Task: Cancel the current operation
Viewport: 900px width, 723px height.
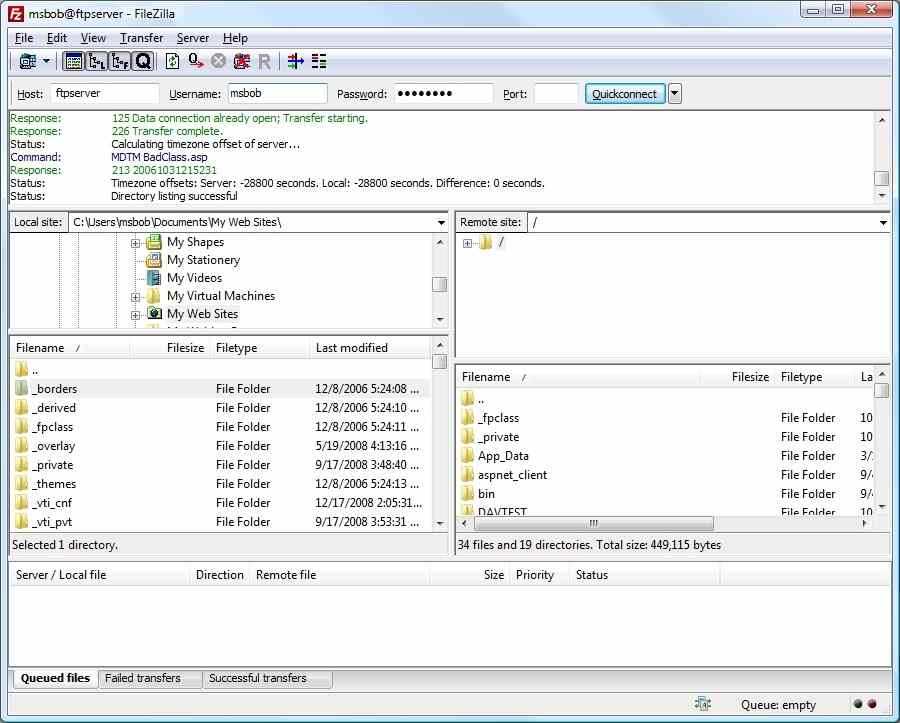Action: 218,61
